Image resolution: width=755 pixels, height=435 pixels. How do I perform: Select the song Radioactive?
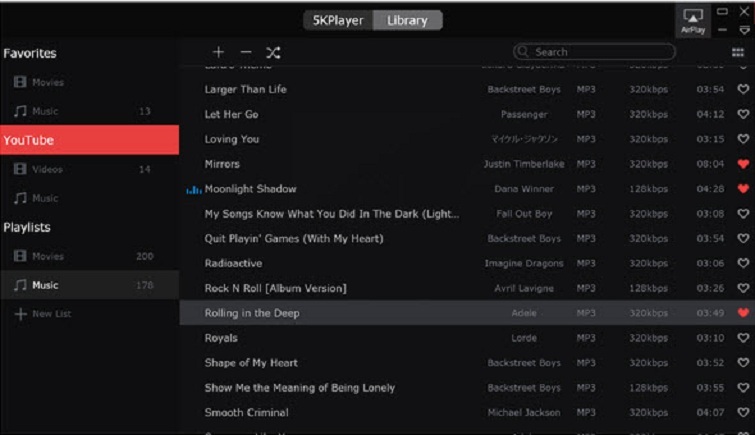coord(232,263)
